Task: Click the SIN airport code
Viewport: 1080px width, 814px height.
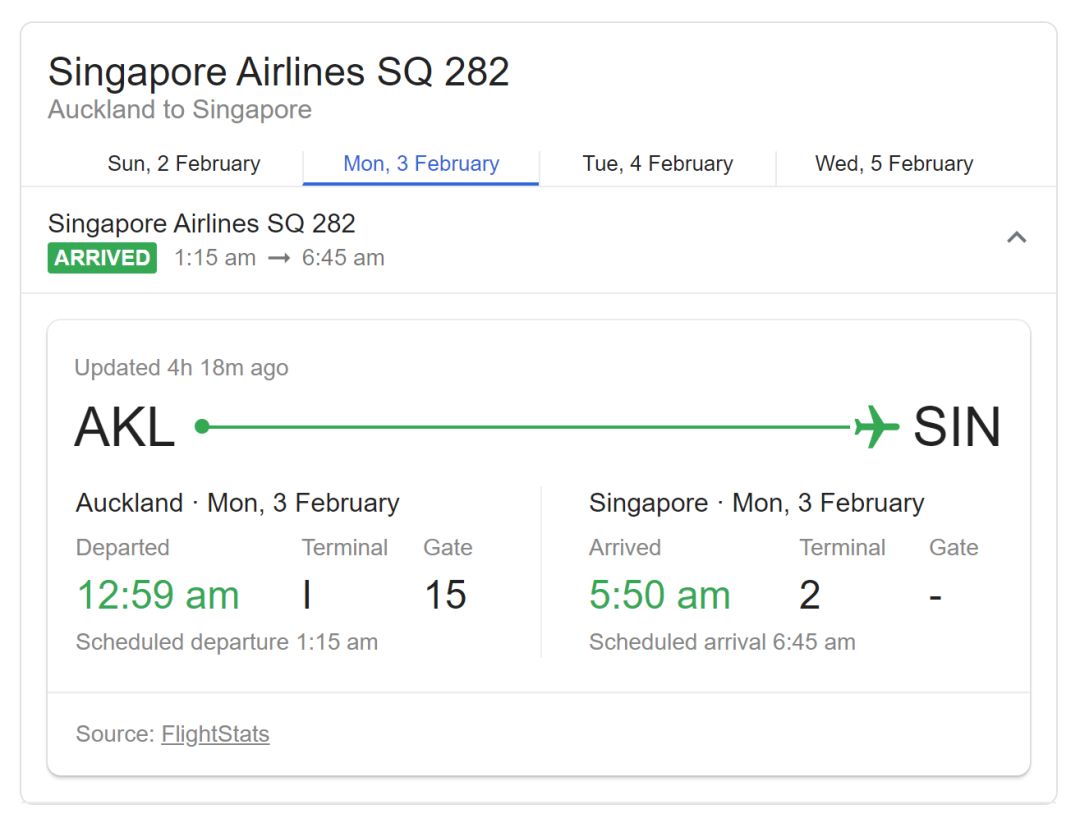Action: 956,428
